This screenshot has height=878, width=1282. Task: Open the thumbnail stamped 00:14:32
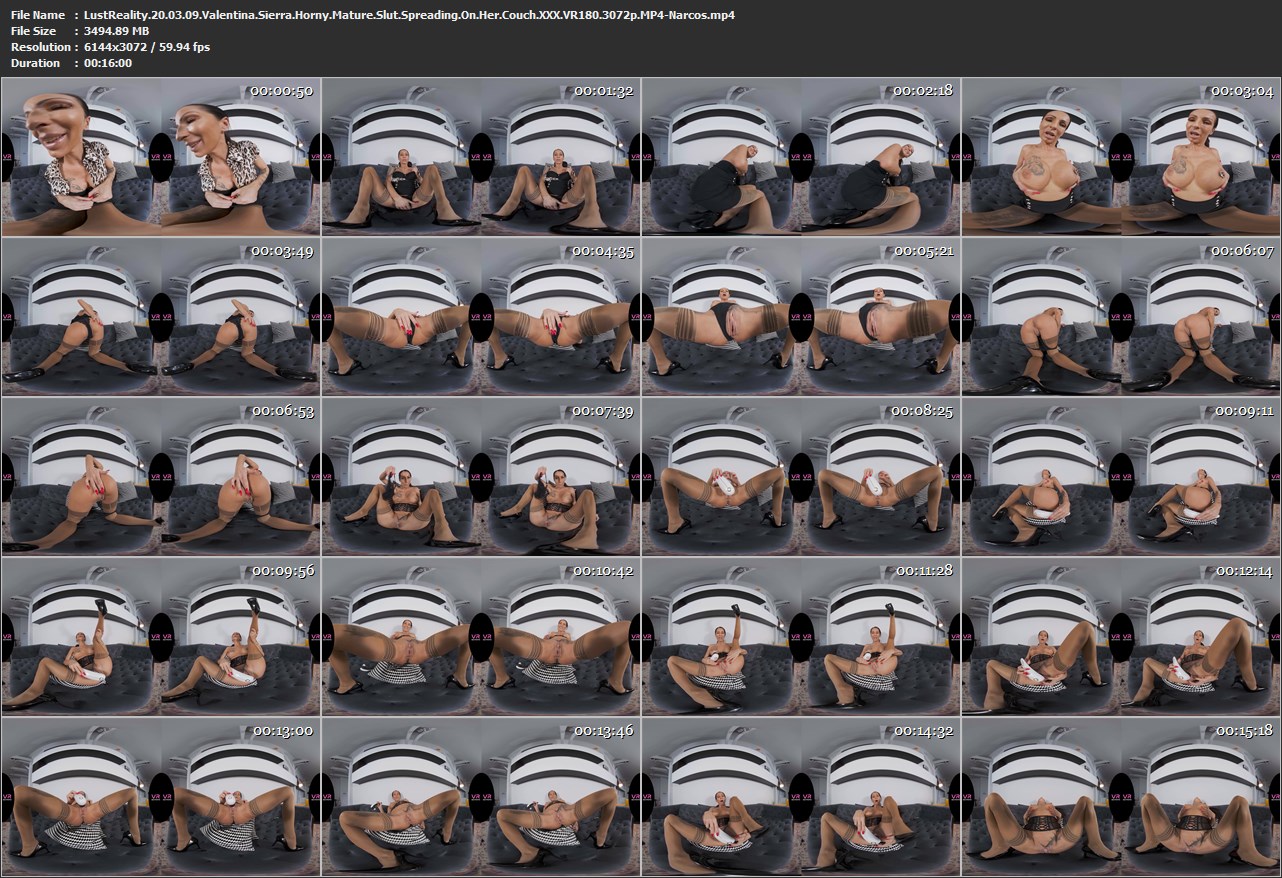pyautogui.click(x=801, y=796)
